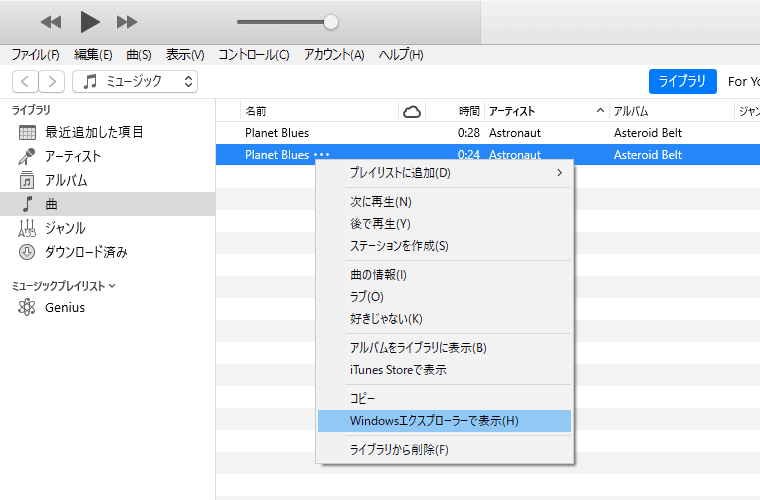Choose 後で再生(Y) from the context menu
This screenshot has width=760, height=500.
click(444, 224)
